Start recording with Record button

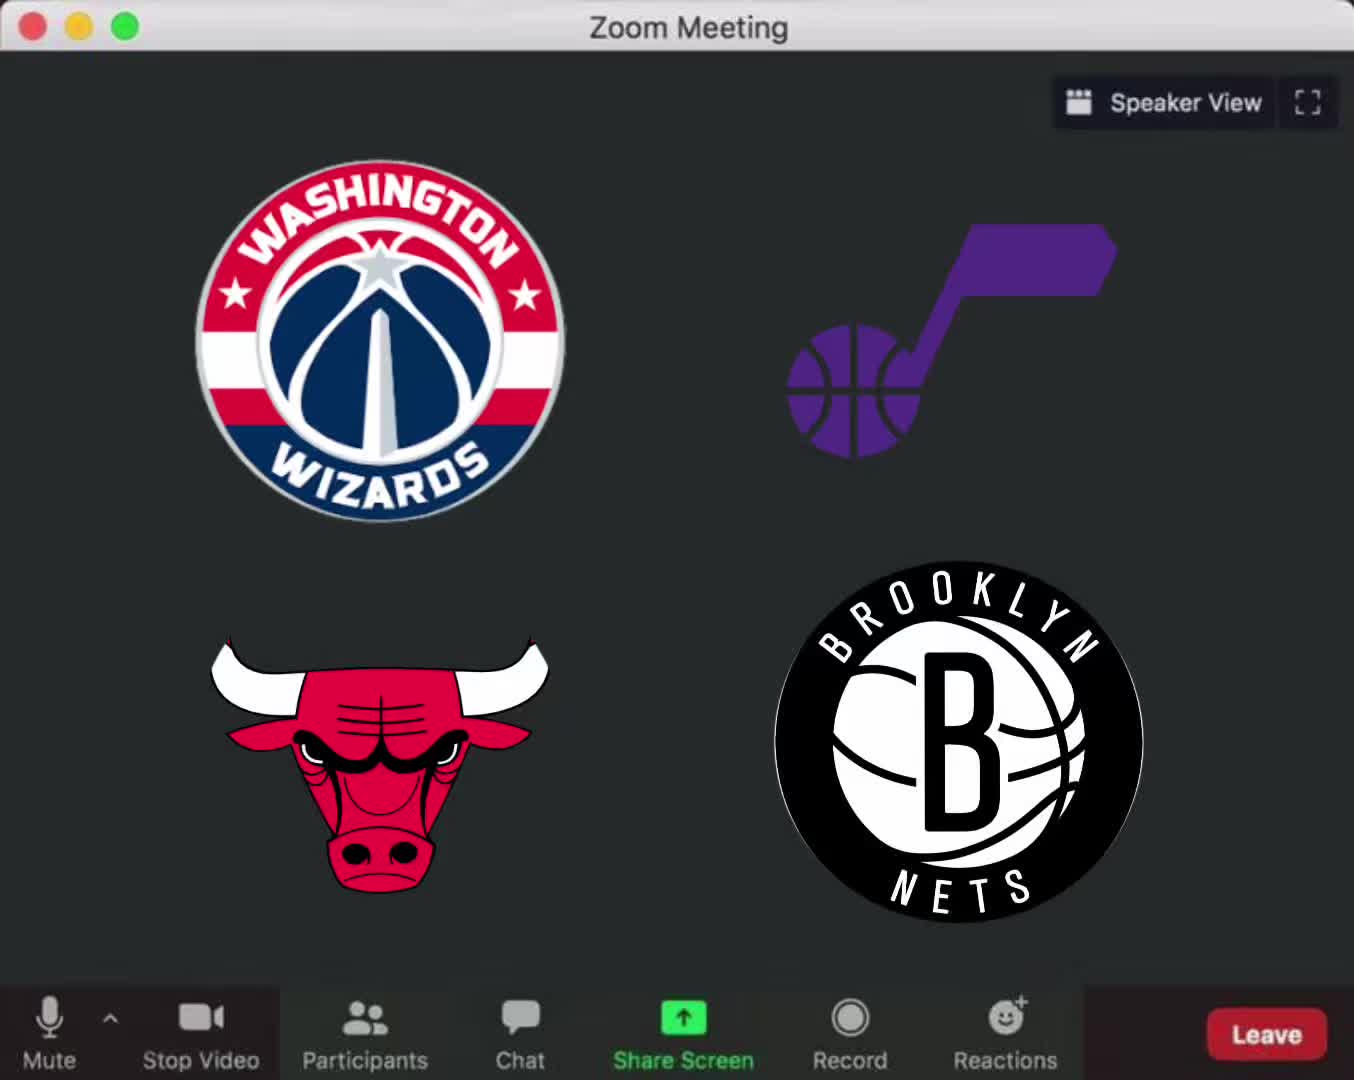pyautogui.click(x=850, y=1034)
